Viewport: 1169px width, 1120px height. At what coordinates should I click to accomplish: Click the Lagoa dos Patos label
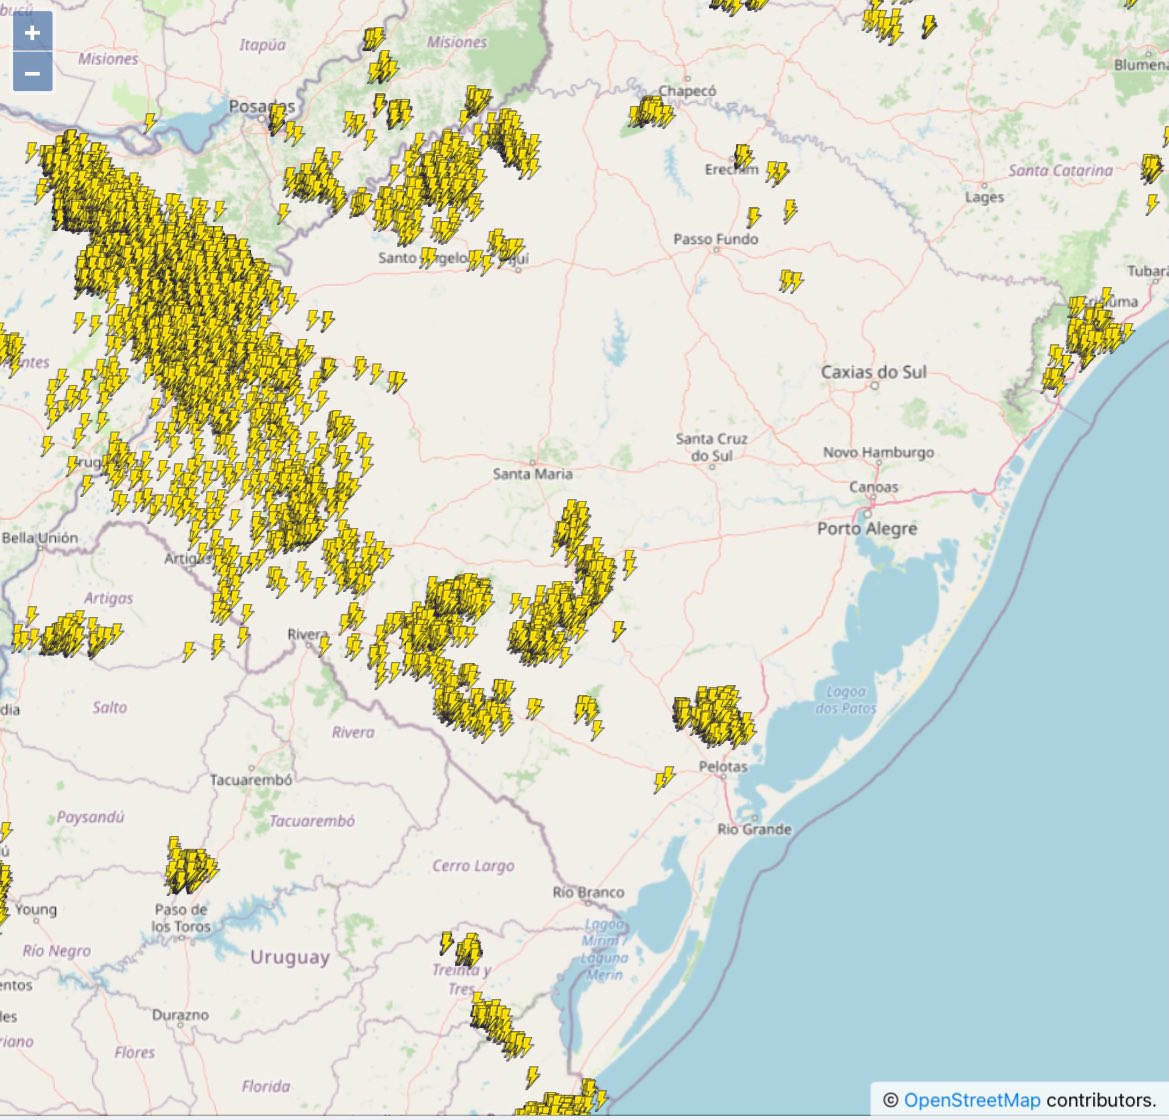(x=845, y=699)
